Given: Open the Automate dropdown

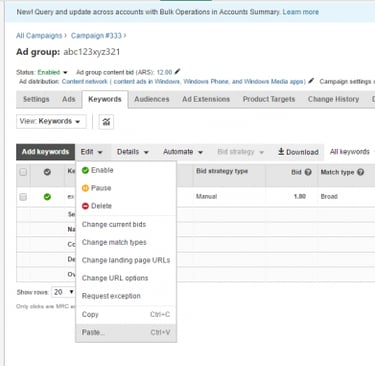Looking at the screenshot, I should (x=183, y=152).
